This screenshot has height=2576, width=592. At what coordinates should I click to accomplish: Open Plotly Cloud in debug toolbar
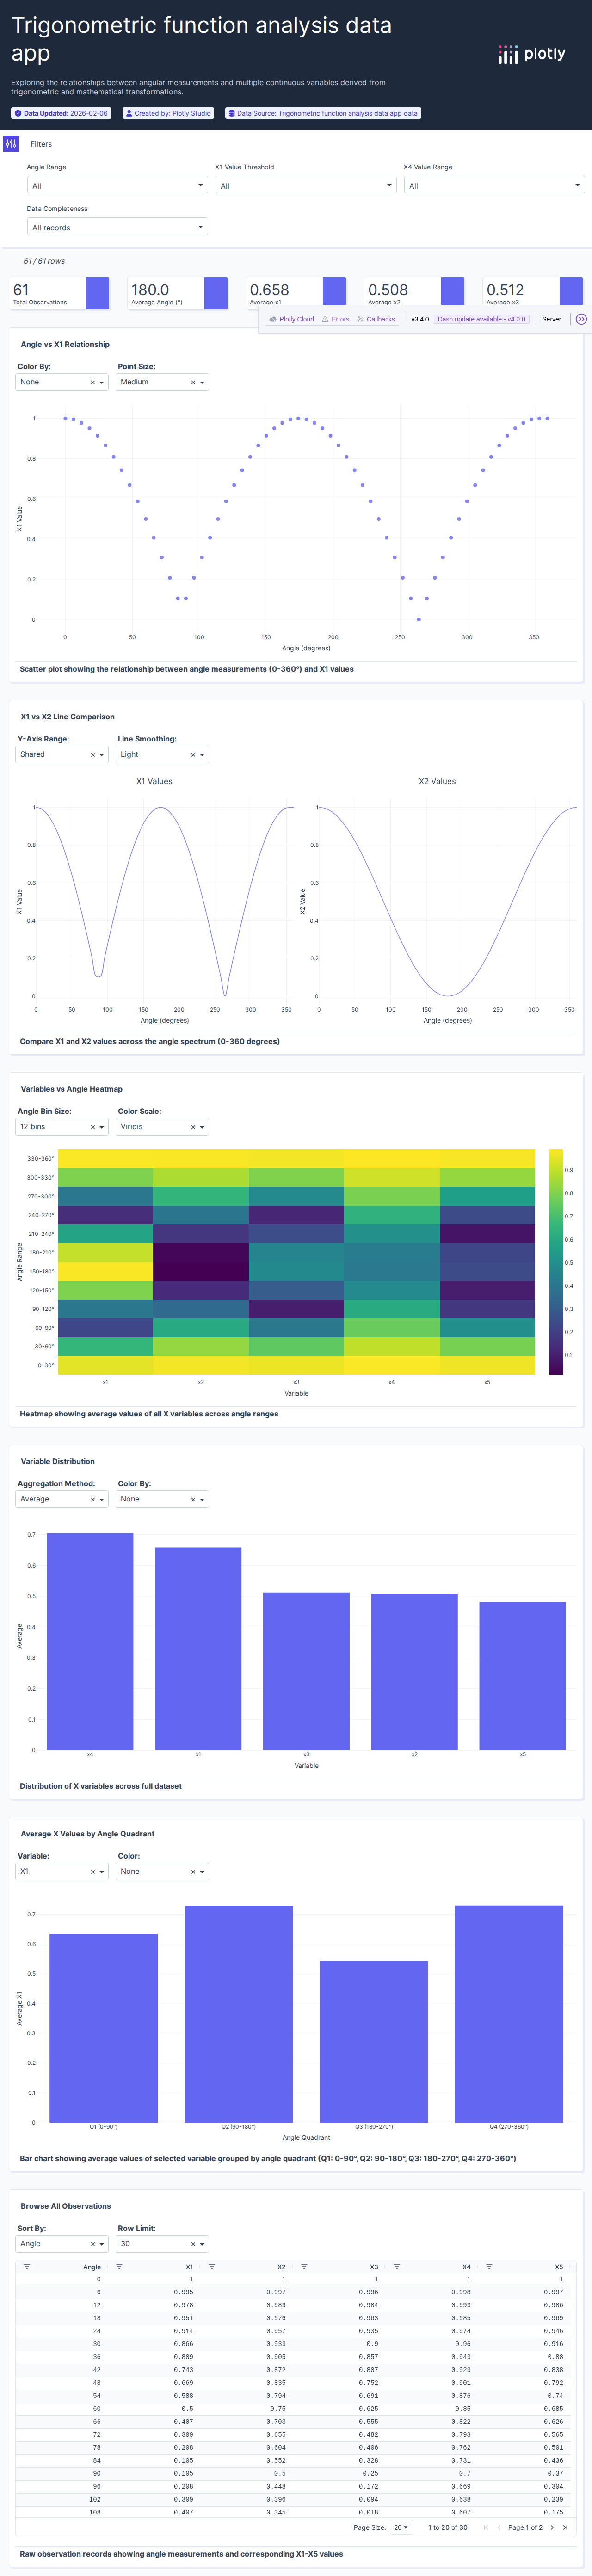tap(291, 319)
